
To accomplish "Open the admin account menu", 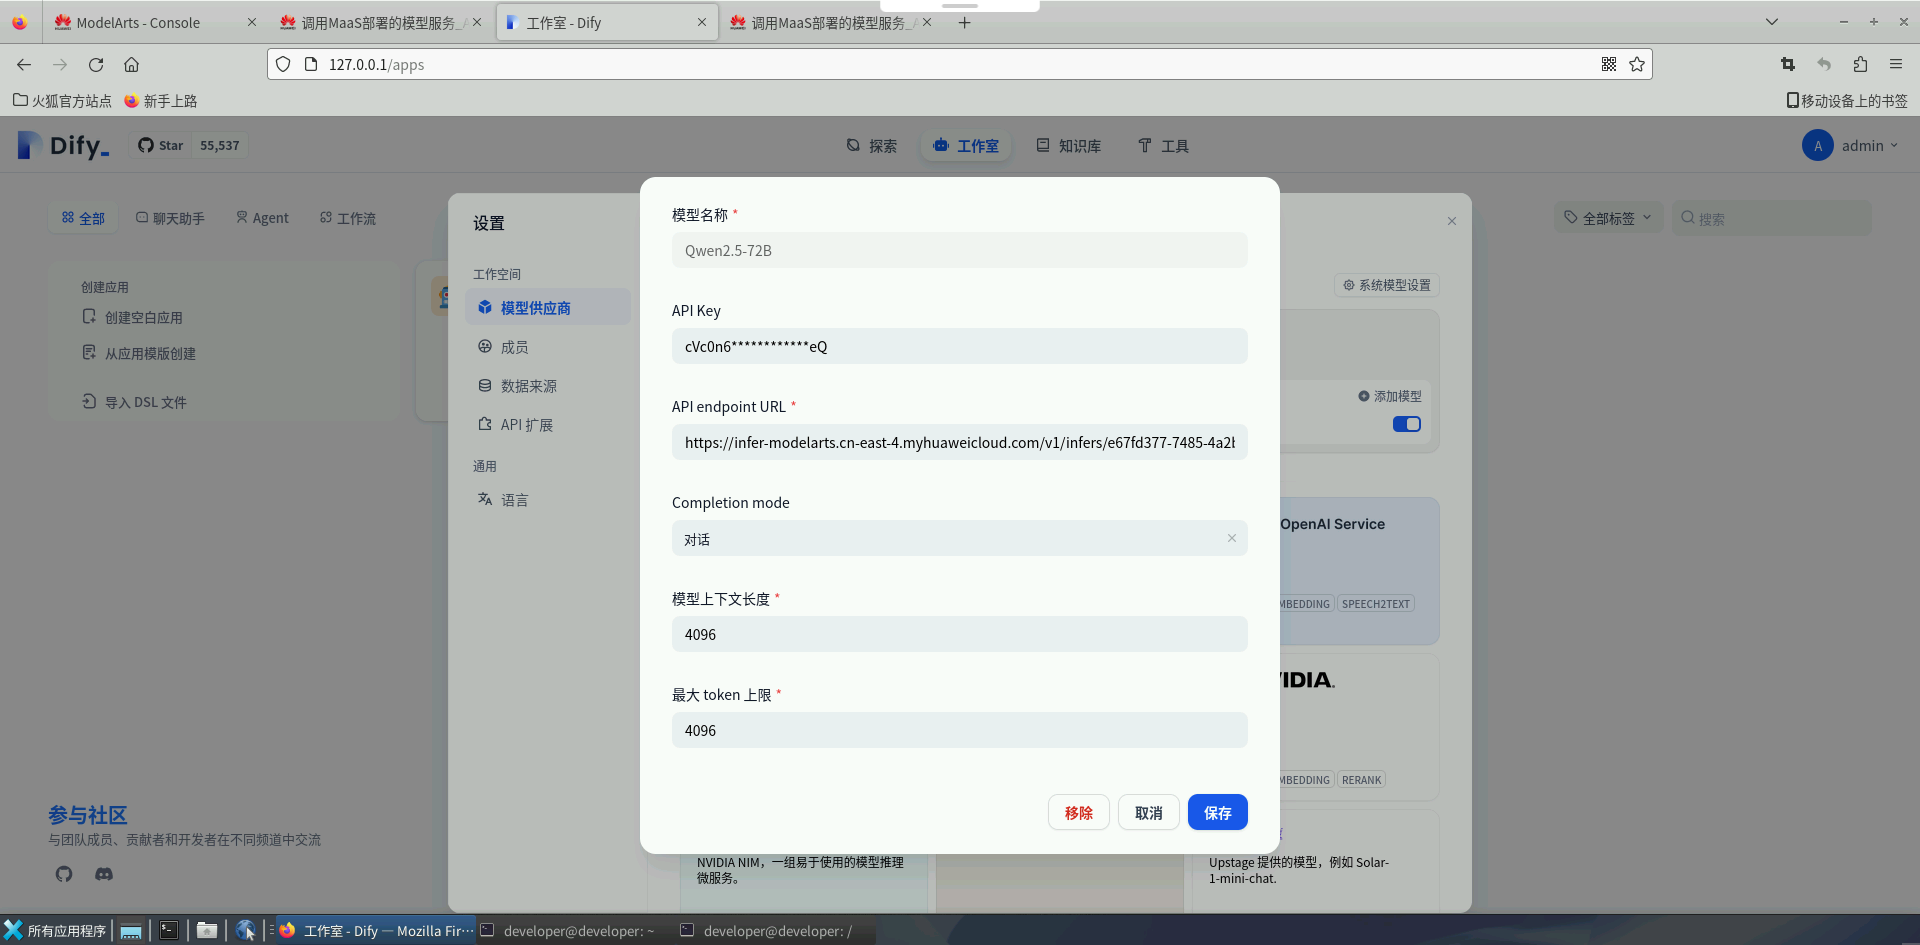I will [1850, 146].
